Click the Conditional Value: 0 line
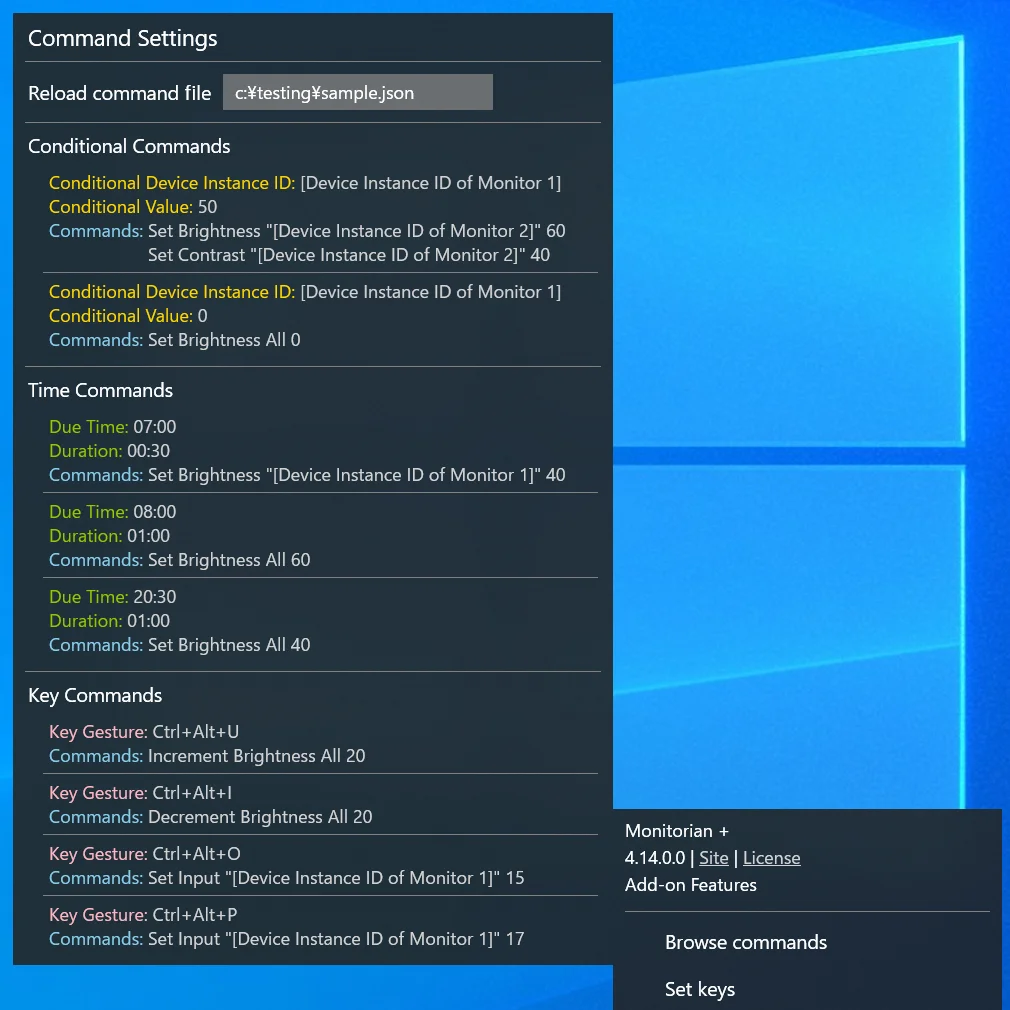Image resolution: width=1010 pixels, height=1010 pixels. [128, 316]
